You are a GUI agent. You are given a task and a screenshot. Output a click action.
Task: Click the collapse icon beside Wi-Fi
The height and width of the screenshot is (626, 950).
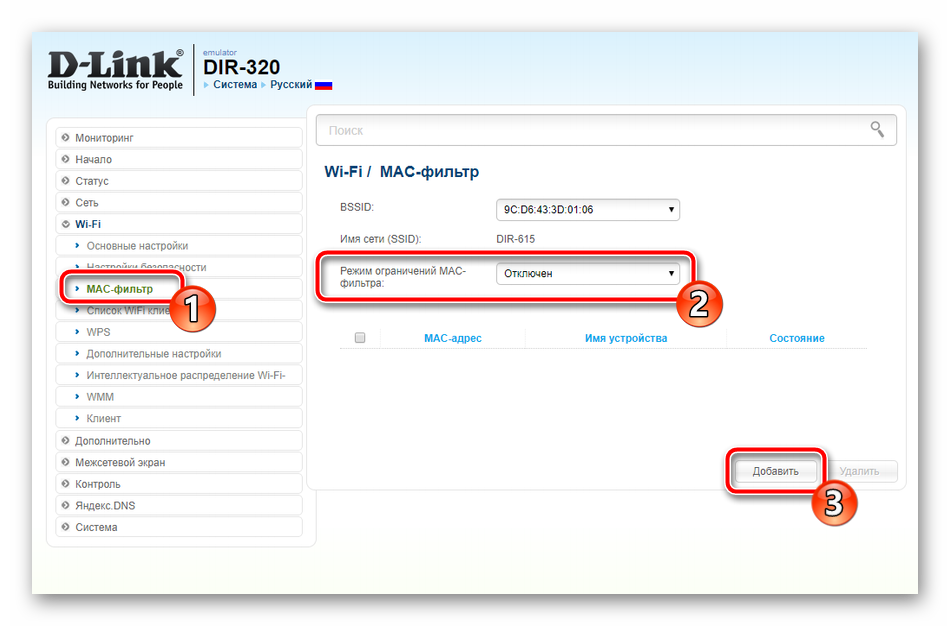65,224
